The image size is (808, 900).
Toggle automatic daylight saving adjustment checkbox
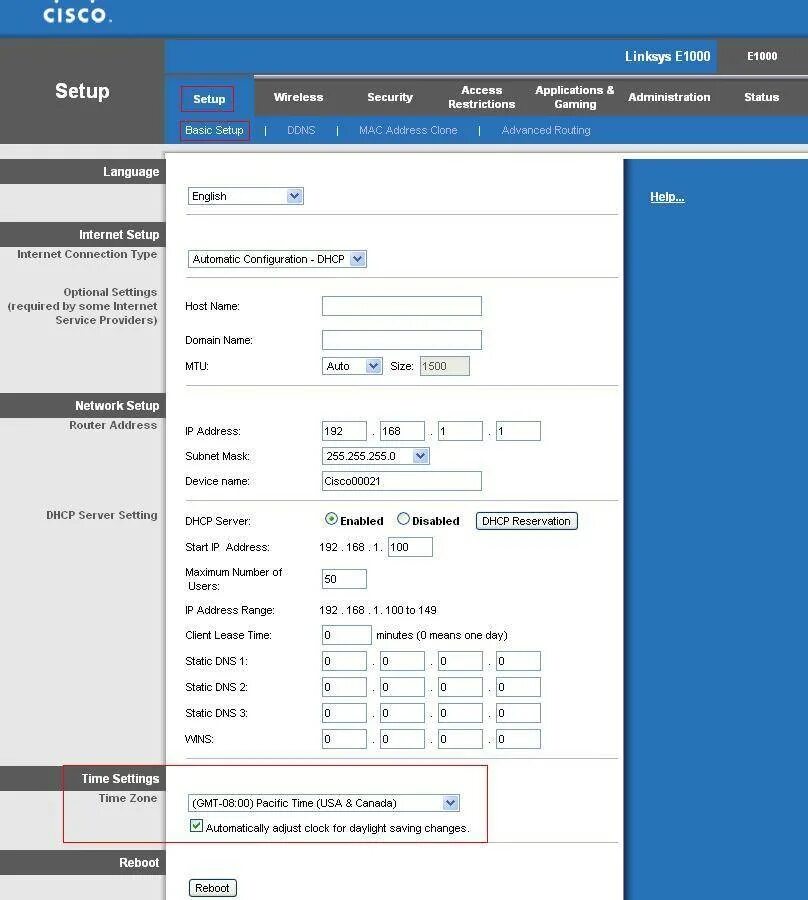click(x=196, y=826)
